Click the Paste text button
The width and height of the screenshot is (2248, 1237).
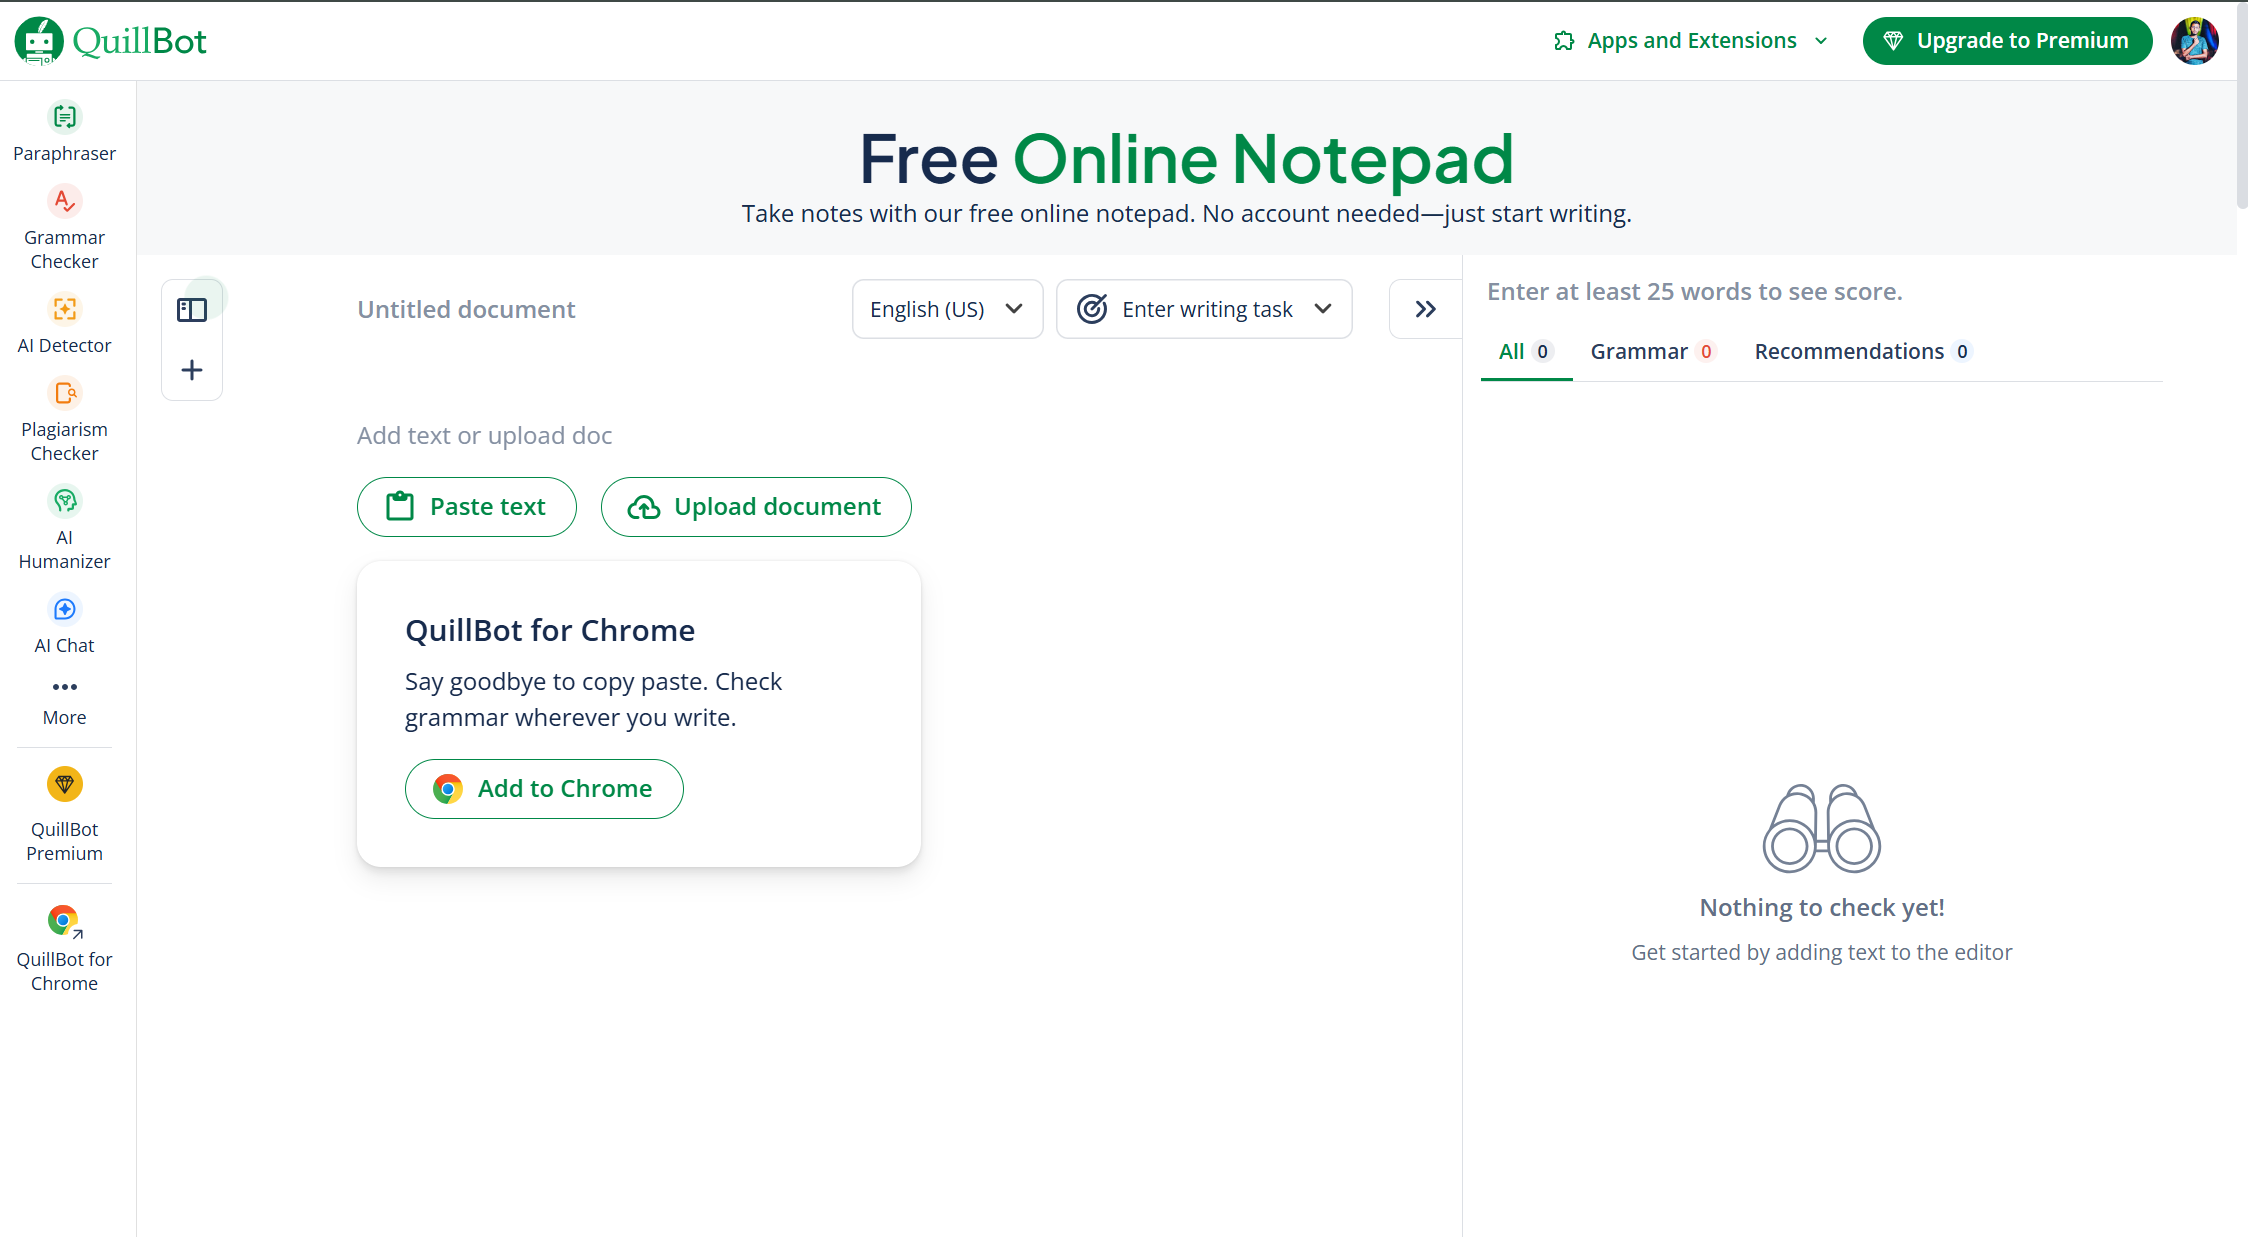click(x=466, y=507)
